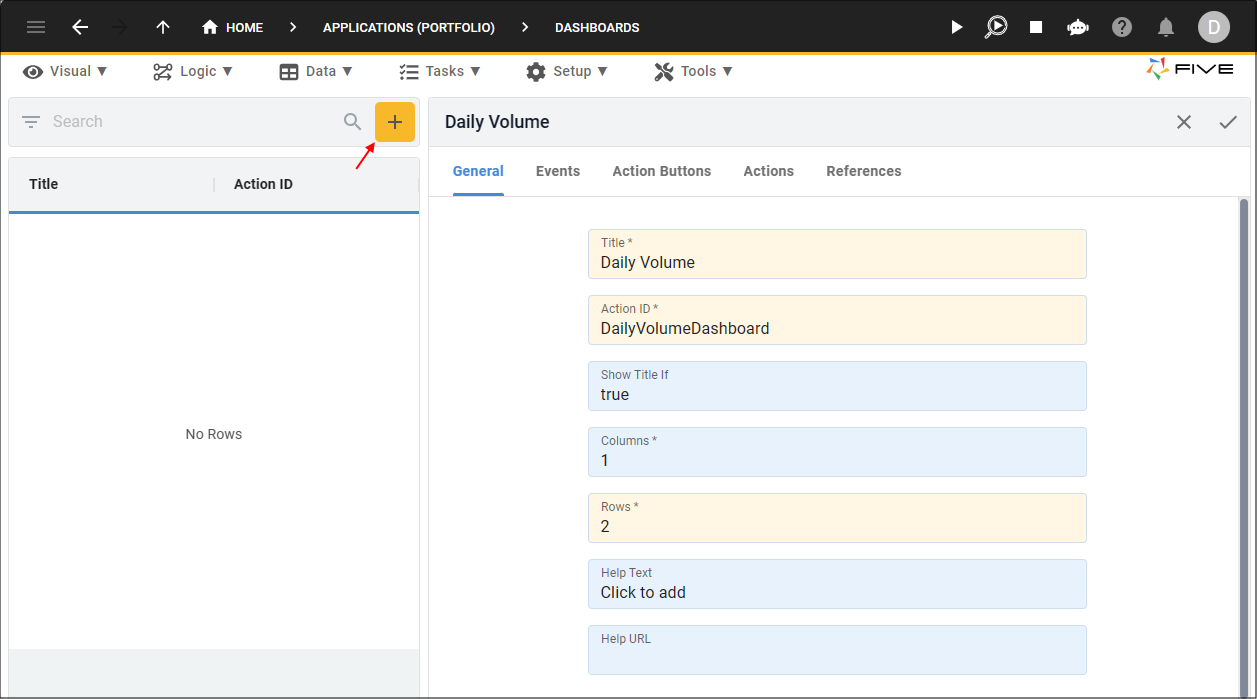Switch to the Actions tab

coord(769,171)
